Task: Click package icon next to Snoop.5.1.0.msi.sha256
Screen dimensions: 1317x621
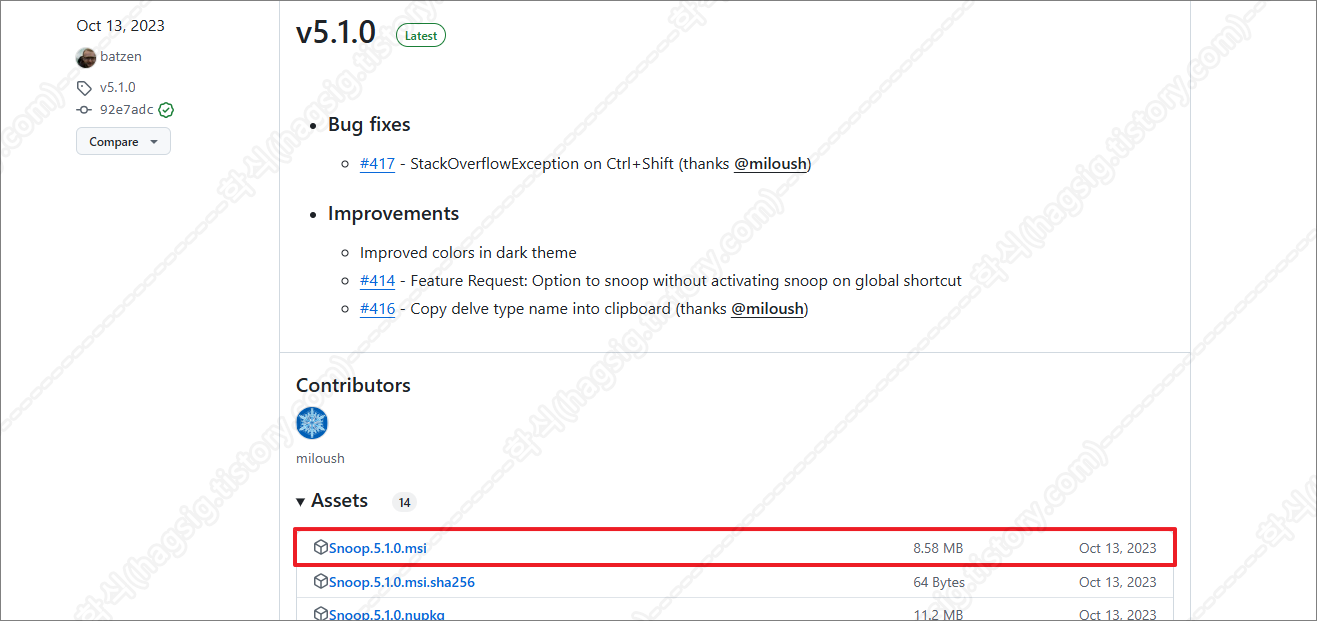Action: coord(321,581)
